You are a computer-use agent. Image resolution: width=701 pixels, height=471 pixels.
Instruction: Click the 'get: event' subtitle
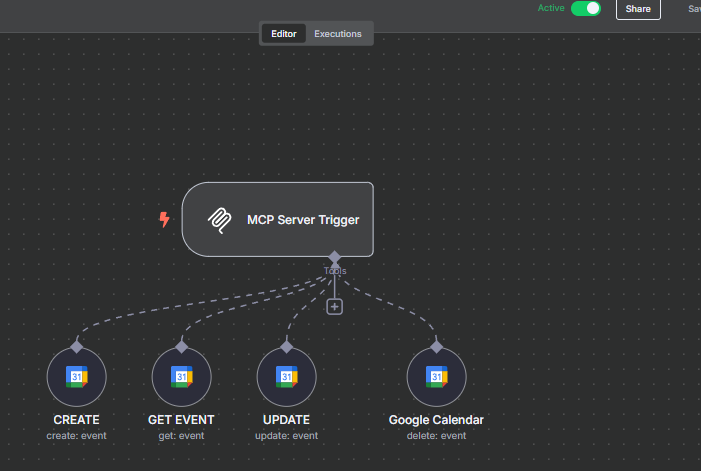pyautogui.click(x=181, y=436)
